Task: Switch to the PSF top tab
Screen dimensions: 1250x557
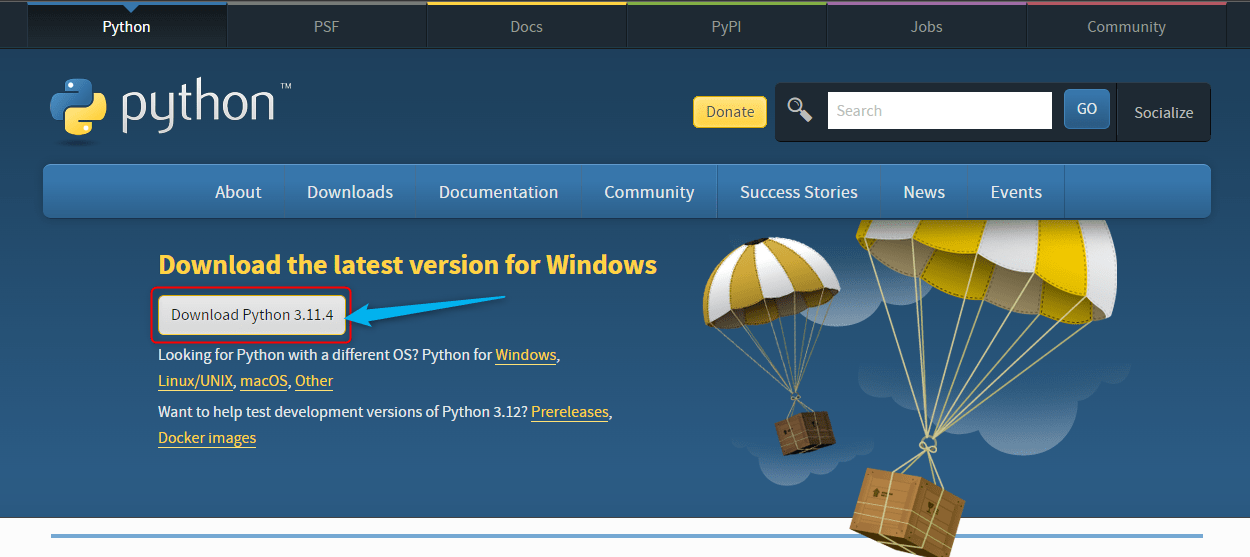Action: click(x=326, y=27)
